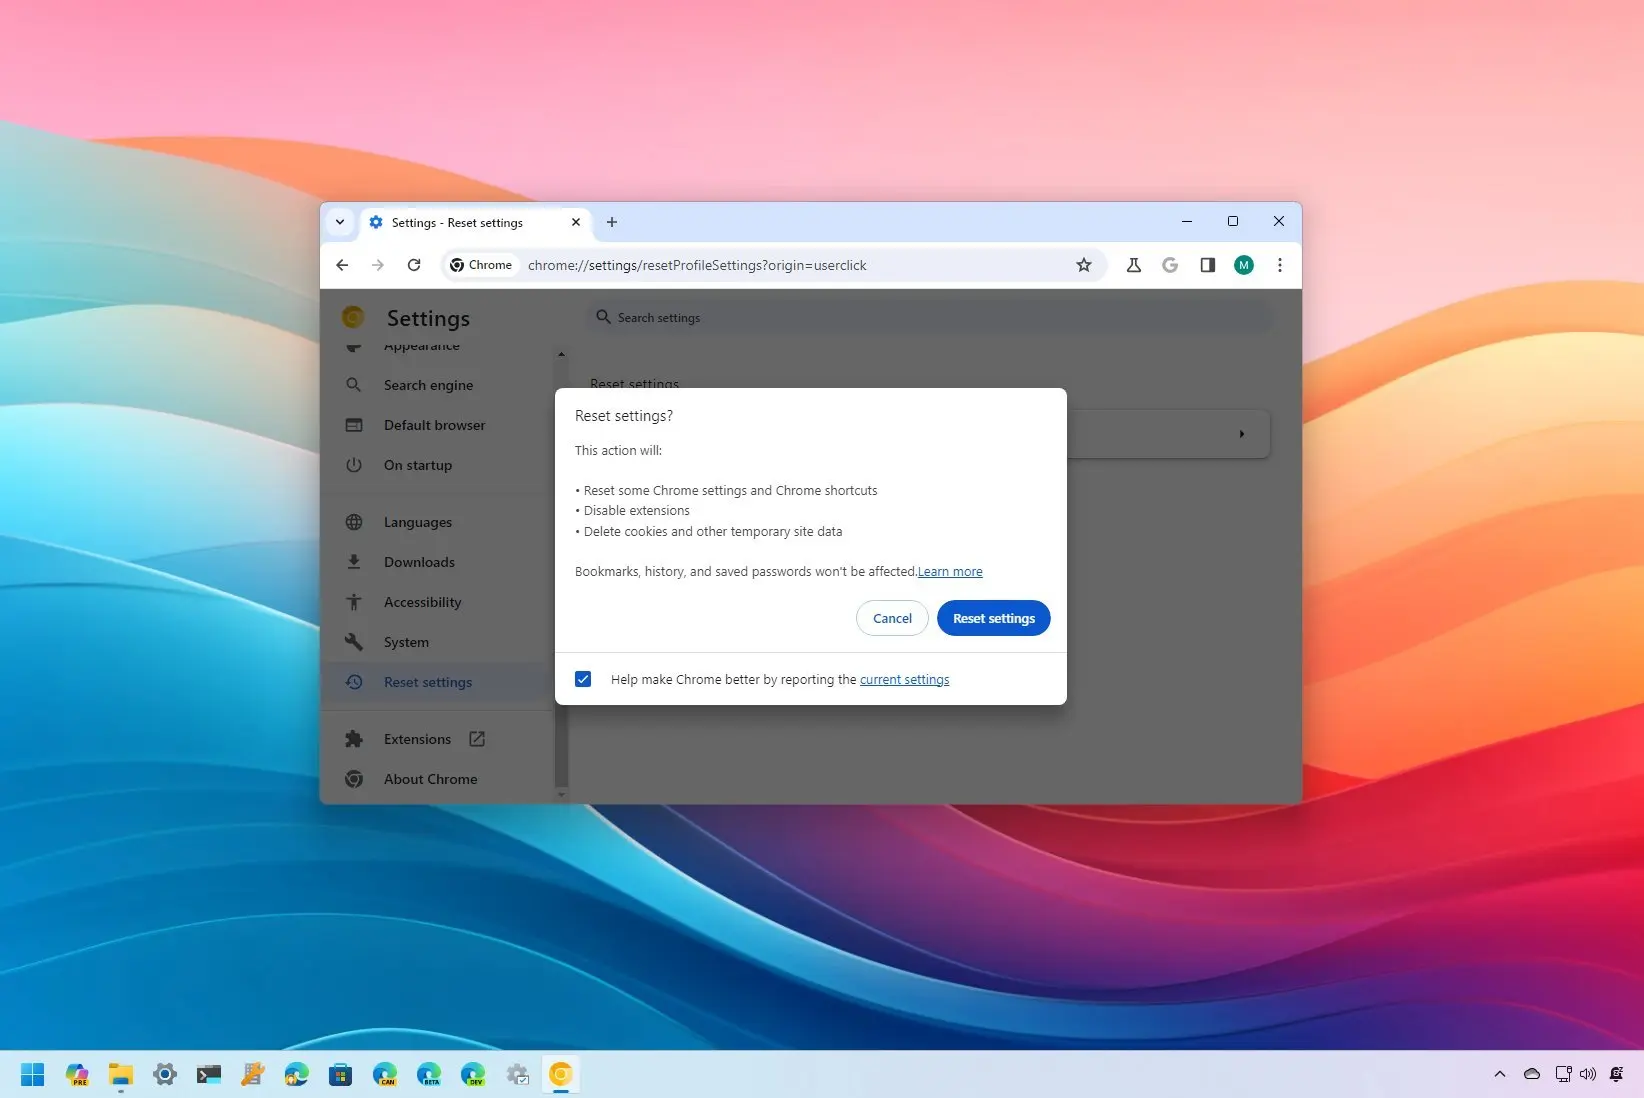This screenshot has height=1098, width=1644.
Task: Cancel the reset settings dialog
Action: (x=892, y=618)
